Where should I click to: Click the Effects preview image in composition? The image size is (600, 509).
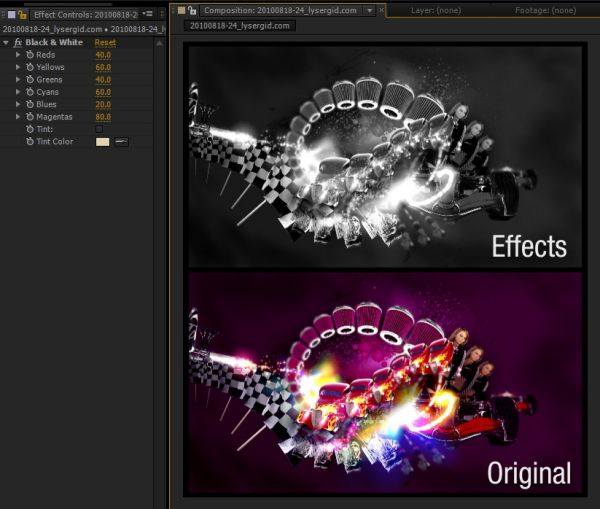tap(385, 156)
